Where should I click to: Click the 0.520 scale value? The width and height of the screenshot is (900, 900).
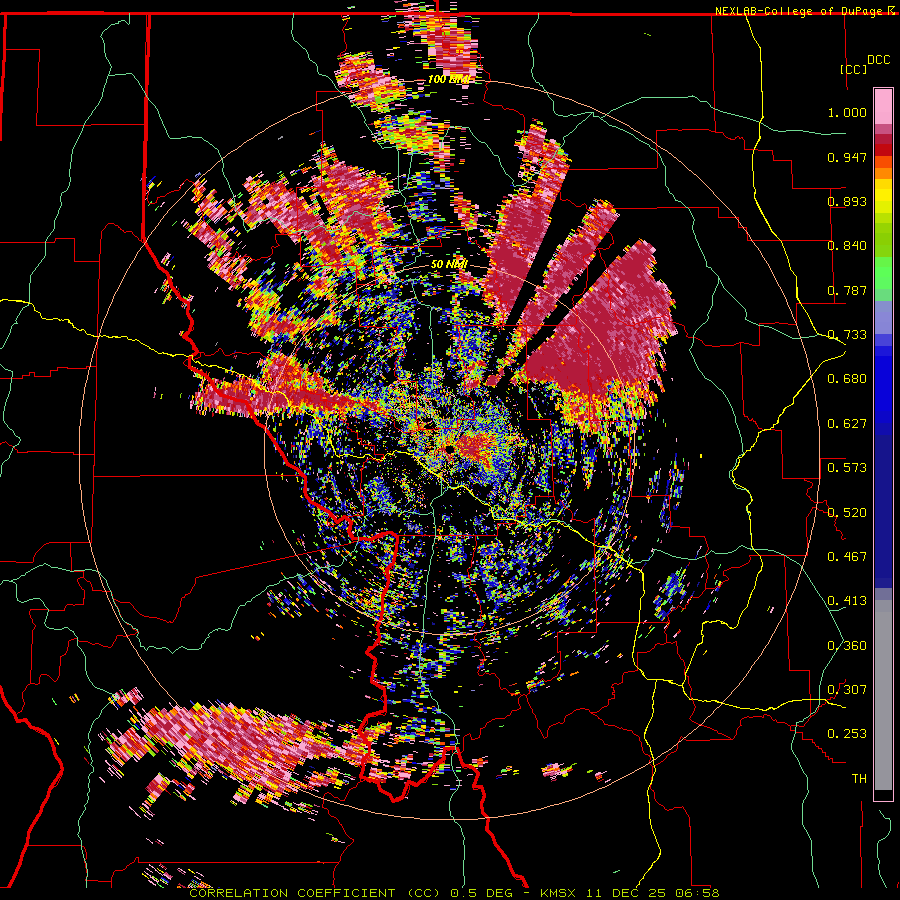pos(847,513)
